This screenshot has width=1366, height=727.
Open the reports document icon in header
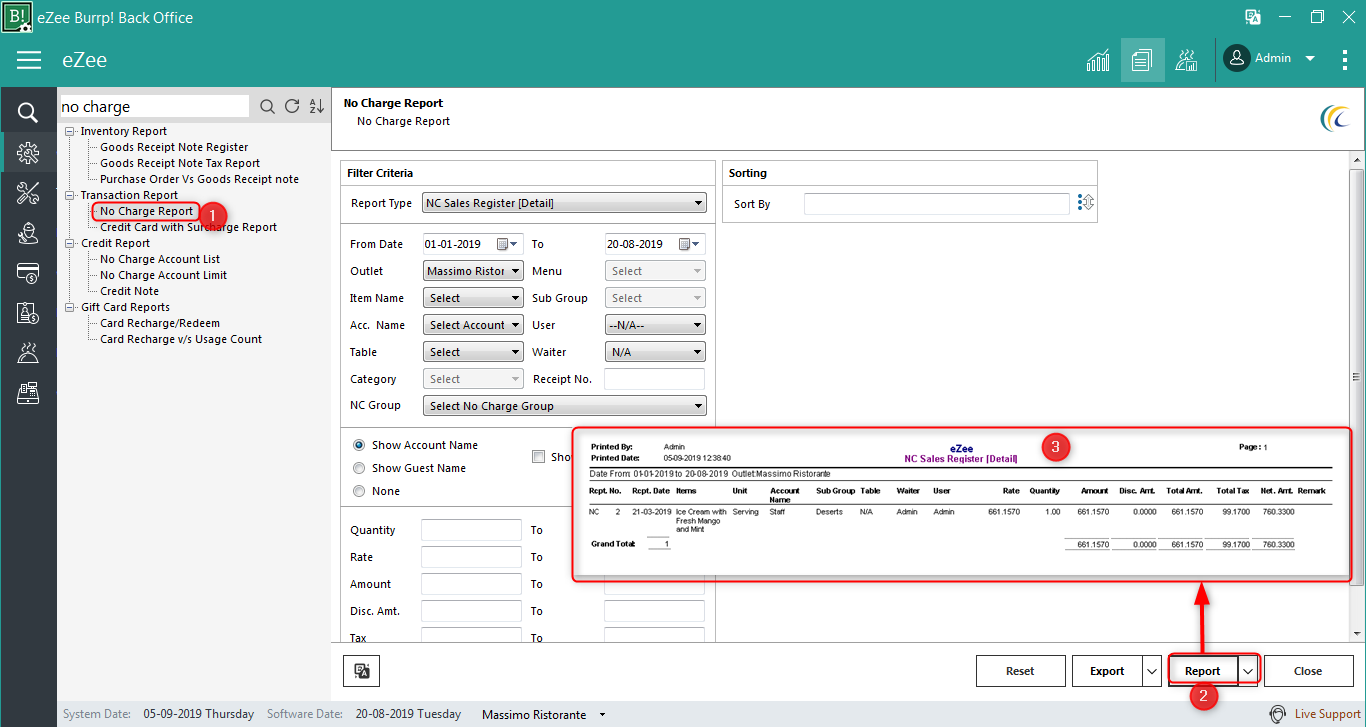[x=1142, y=60]
